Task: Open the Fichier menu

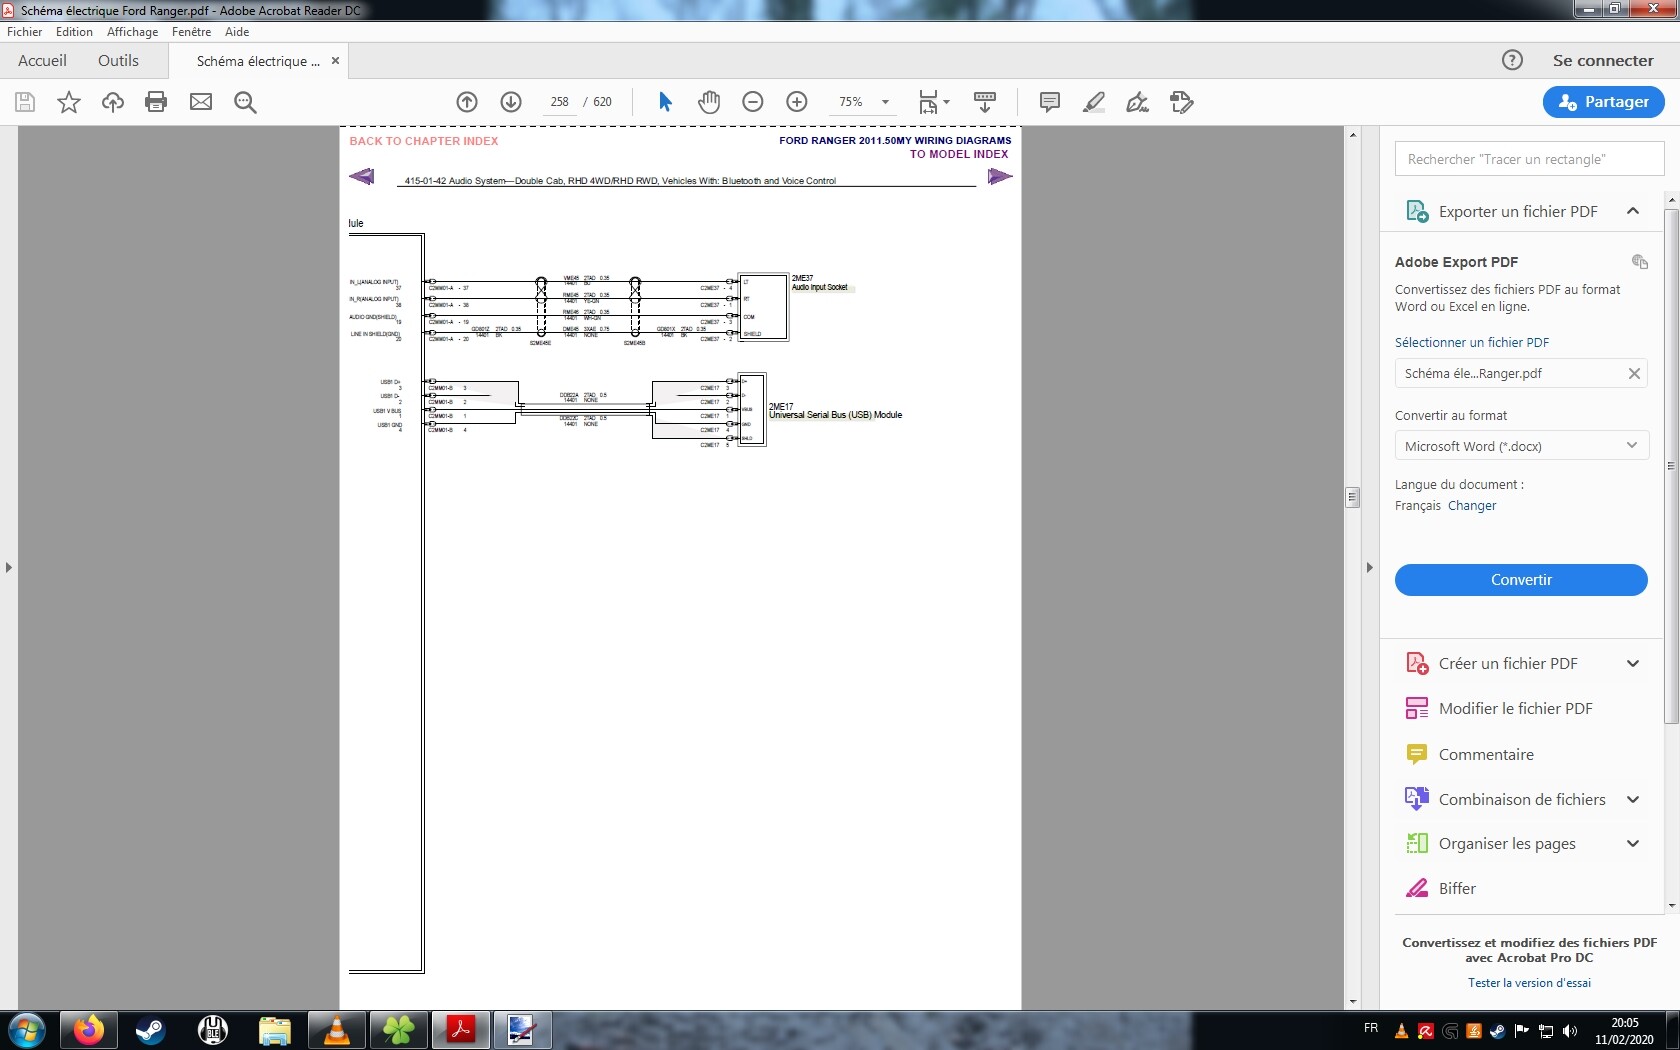Action: 25,32
